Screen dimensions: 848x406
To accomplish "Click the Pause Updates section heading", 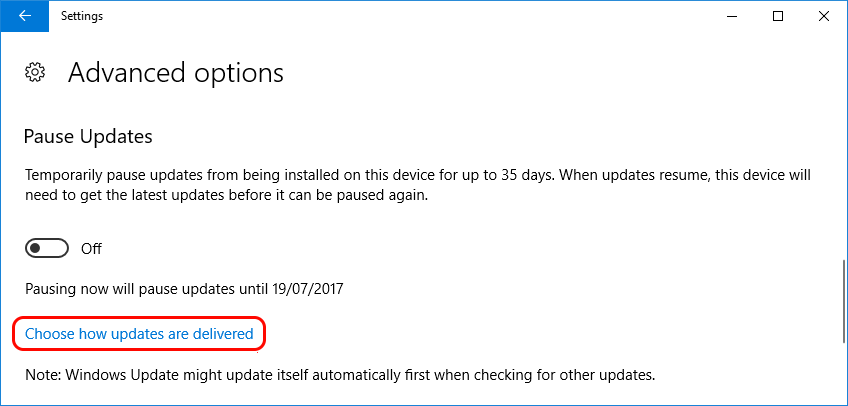I will pyautogui.click(x=88, y=136).
